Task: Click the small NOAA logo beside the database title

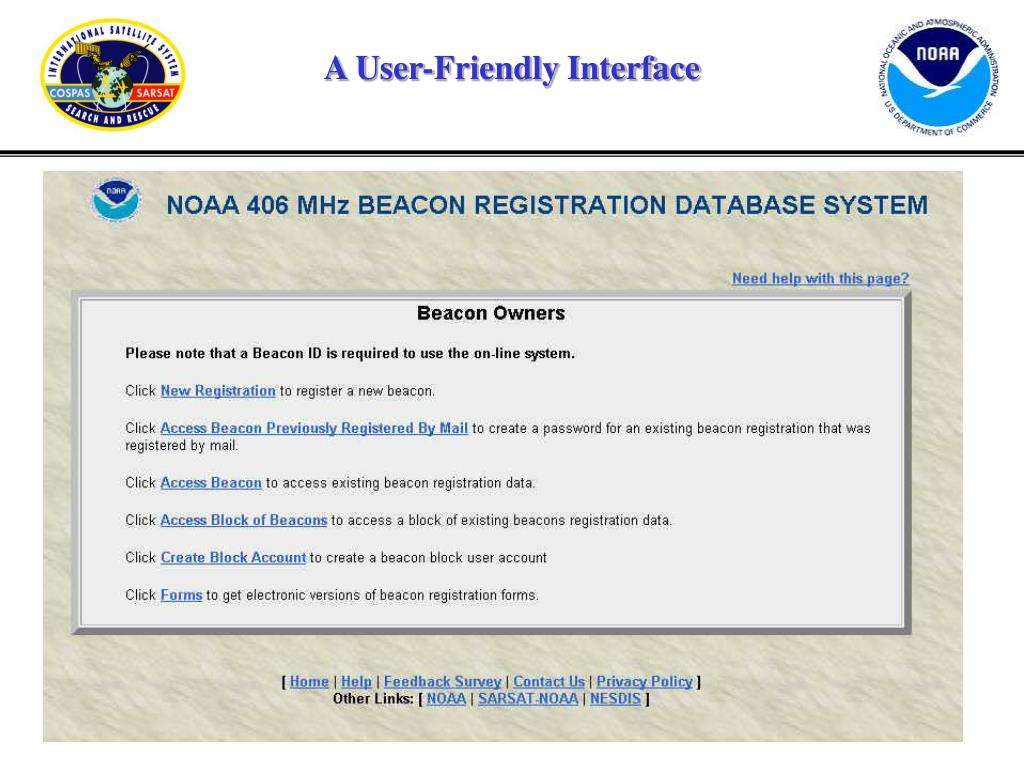Action: point(116,199)
